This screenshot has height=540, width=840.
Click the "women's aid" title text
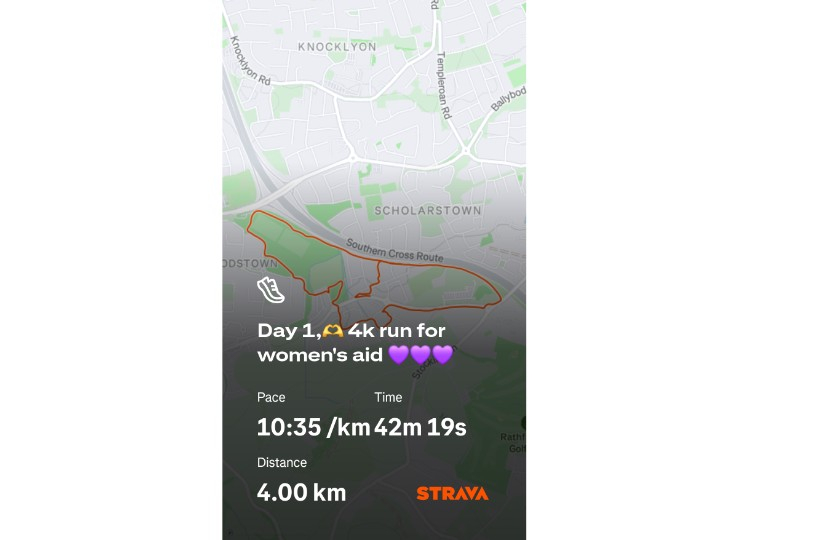pos(320,355)
